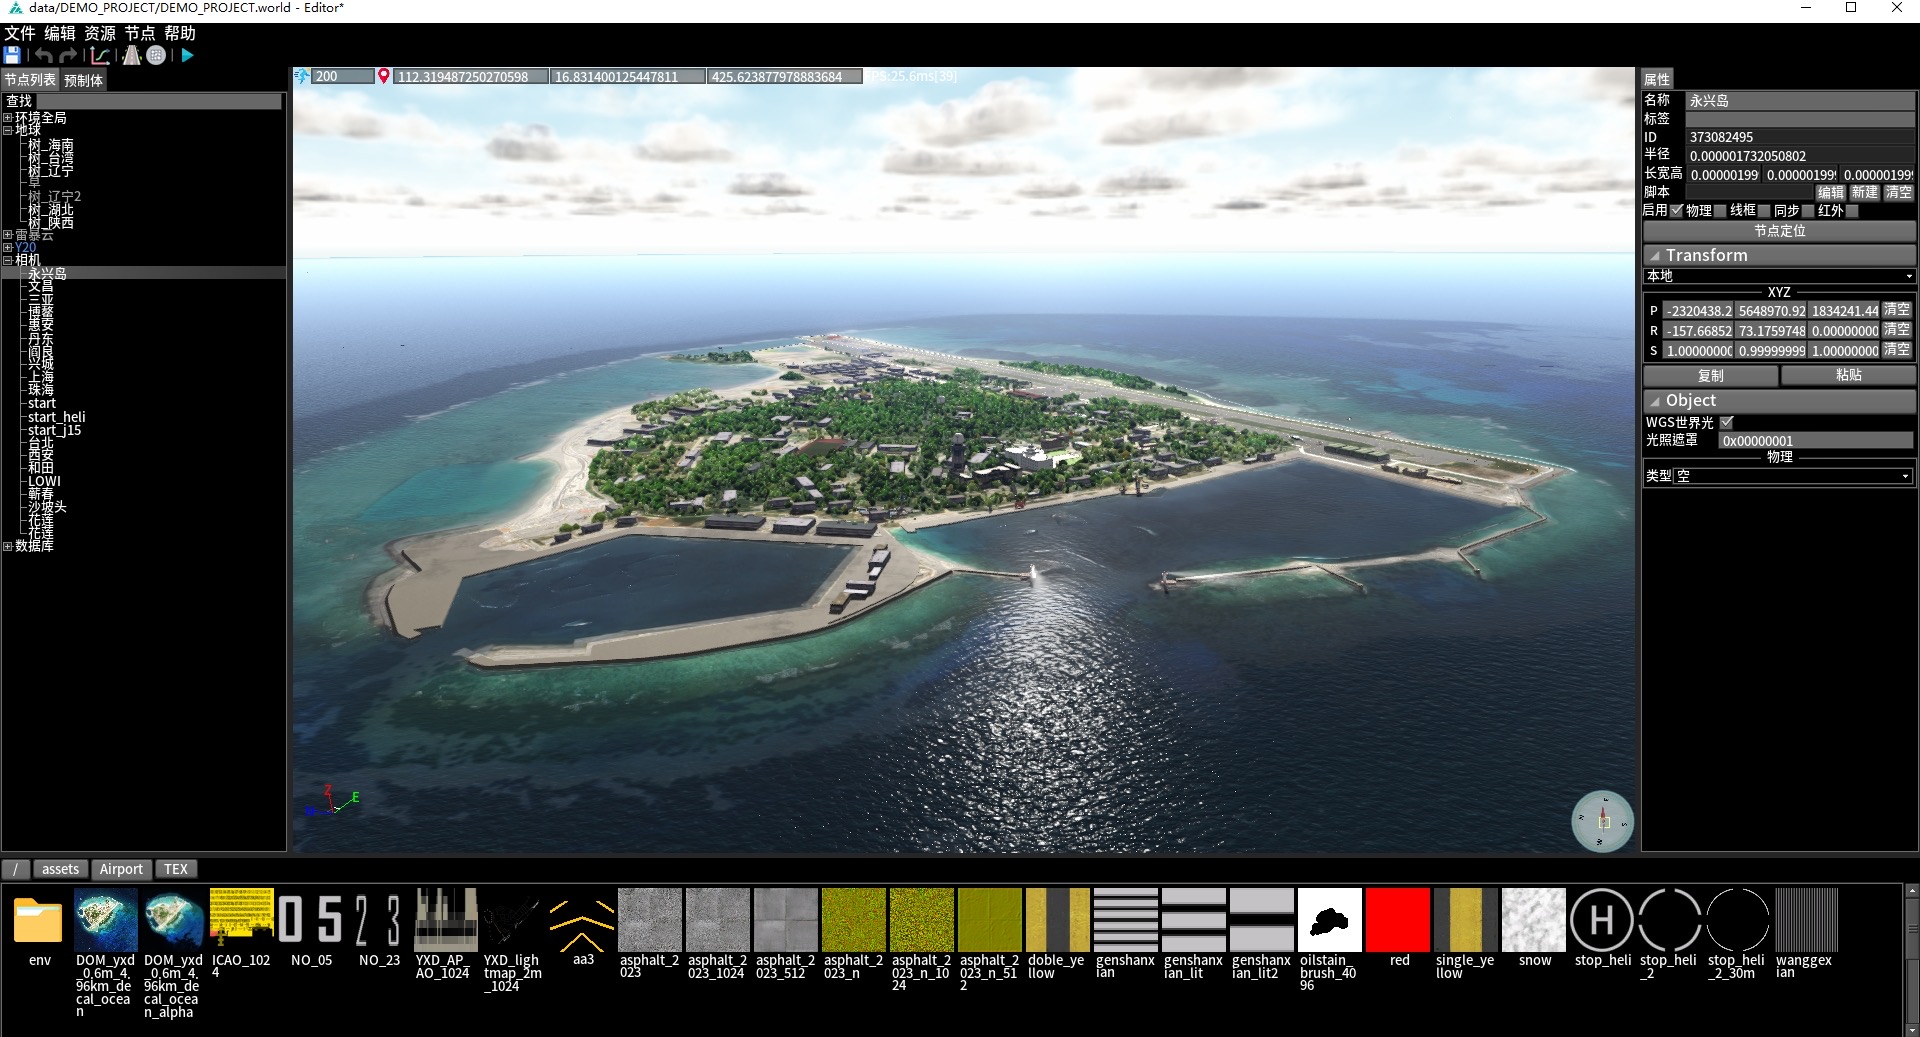This screenshot has width=1920, height=1037.
Task: Click the save floppy disk icon
Action: pyautogui.click(x=12, y=56)
